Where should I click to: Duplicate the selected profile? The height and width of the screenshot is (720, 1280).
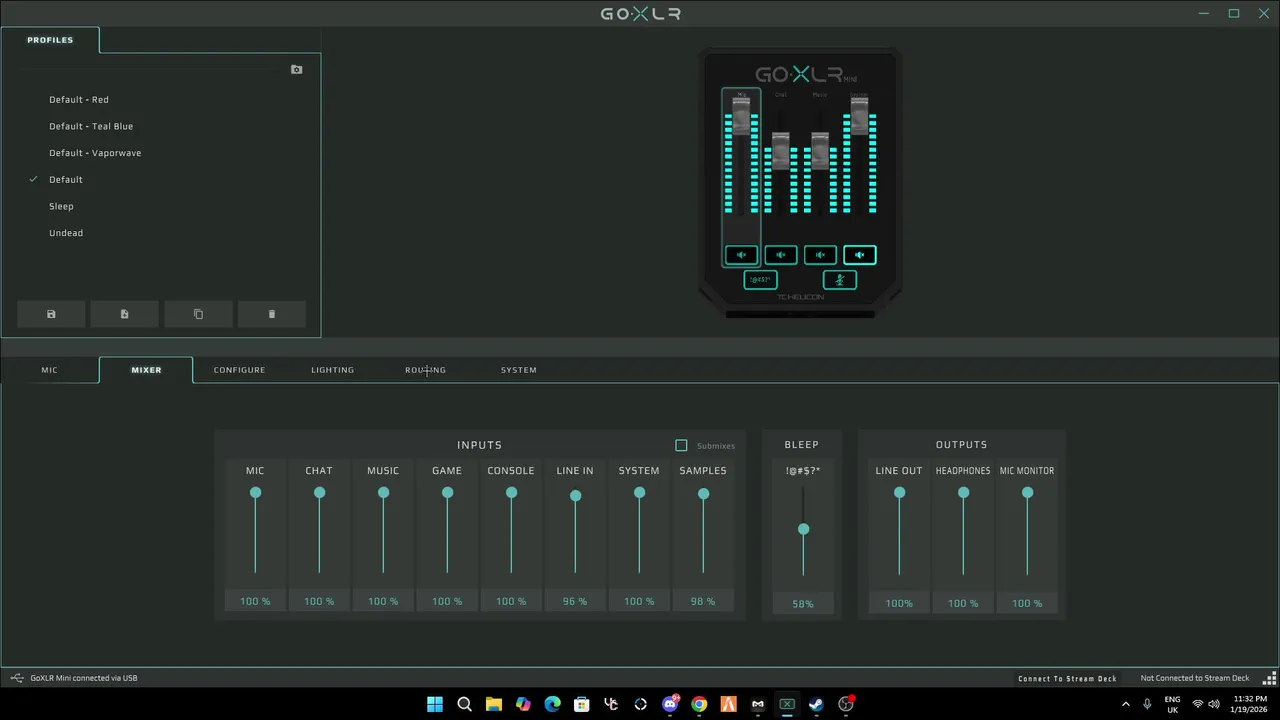coord(198,314)
